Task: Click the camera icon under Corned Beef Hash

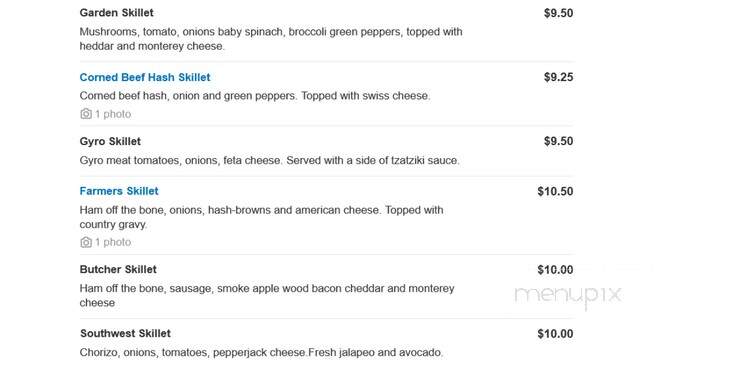Action: 86,114
